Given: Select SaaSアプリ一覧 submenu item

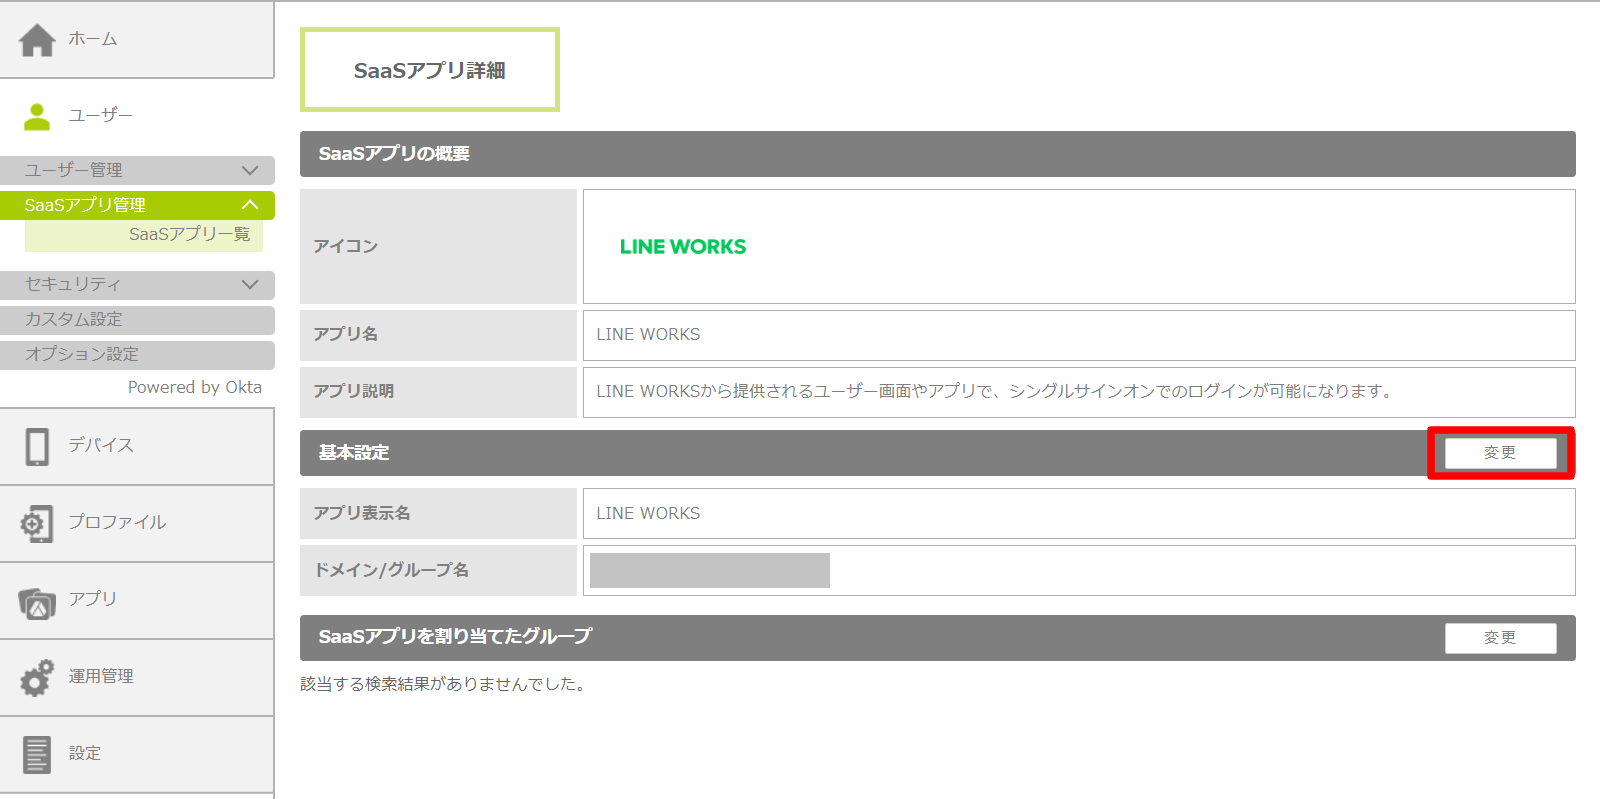Looking at the screenshot, I should [189, 234].
